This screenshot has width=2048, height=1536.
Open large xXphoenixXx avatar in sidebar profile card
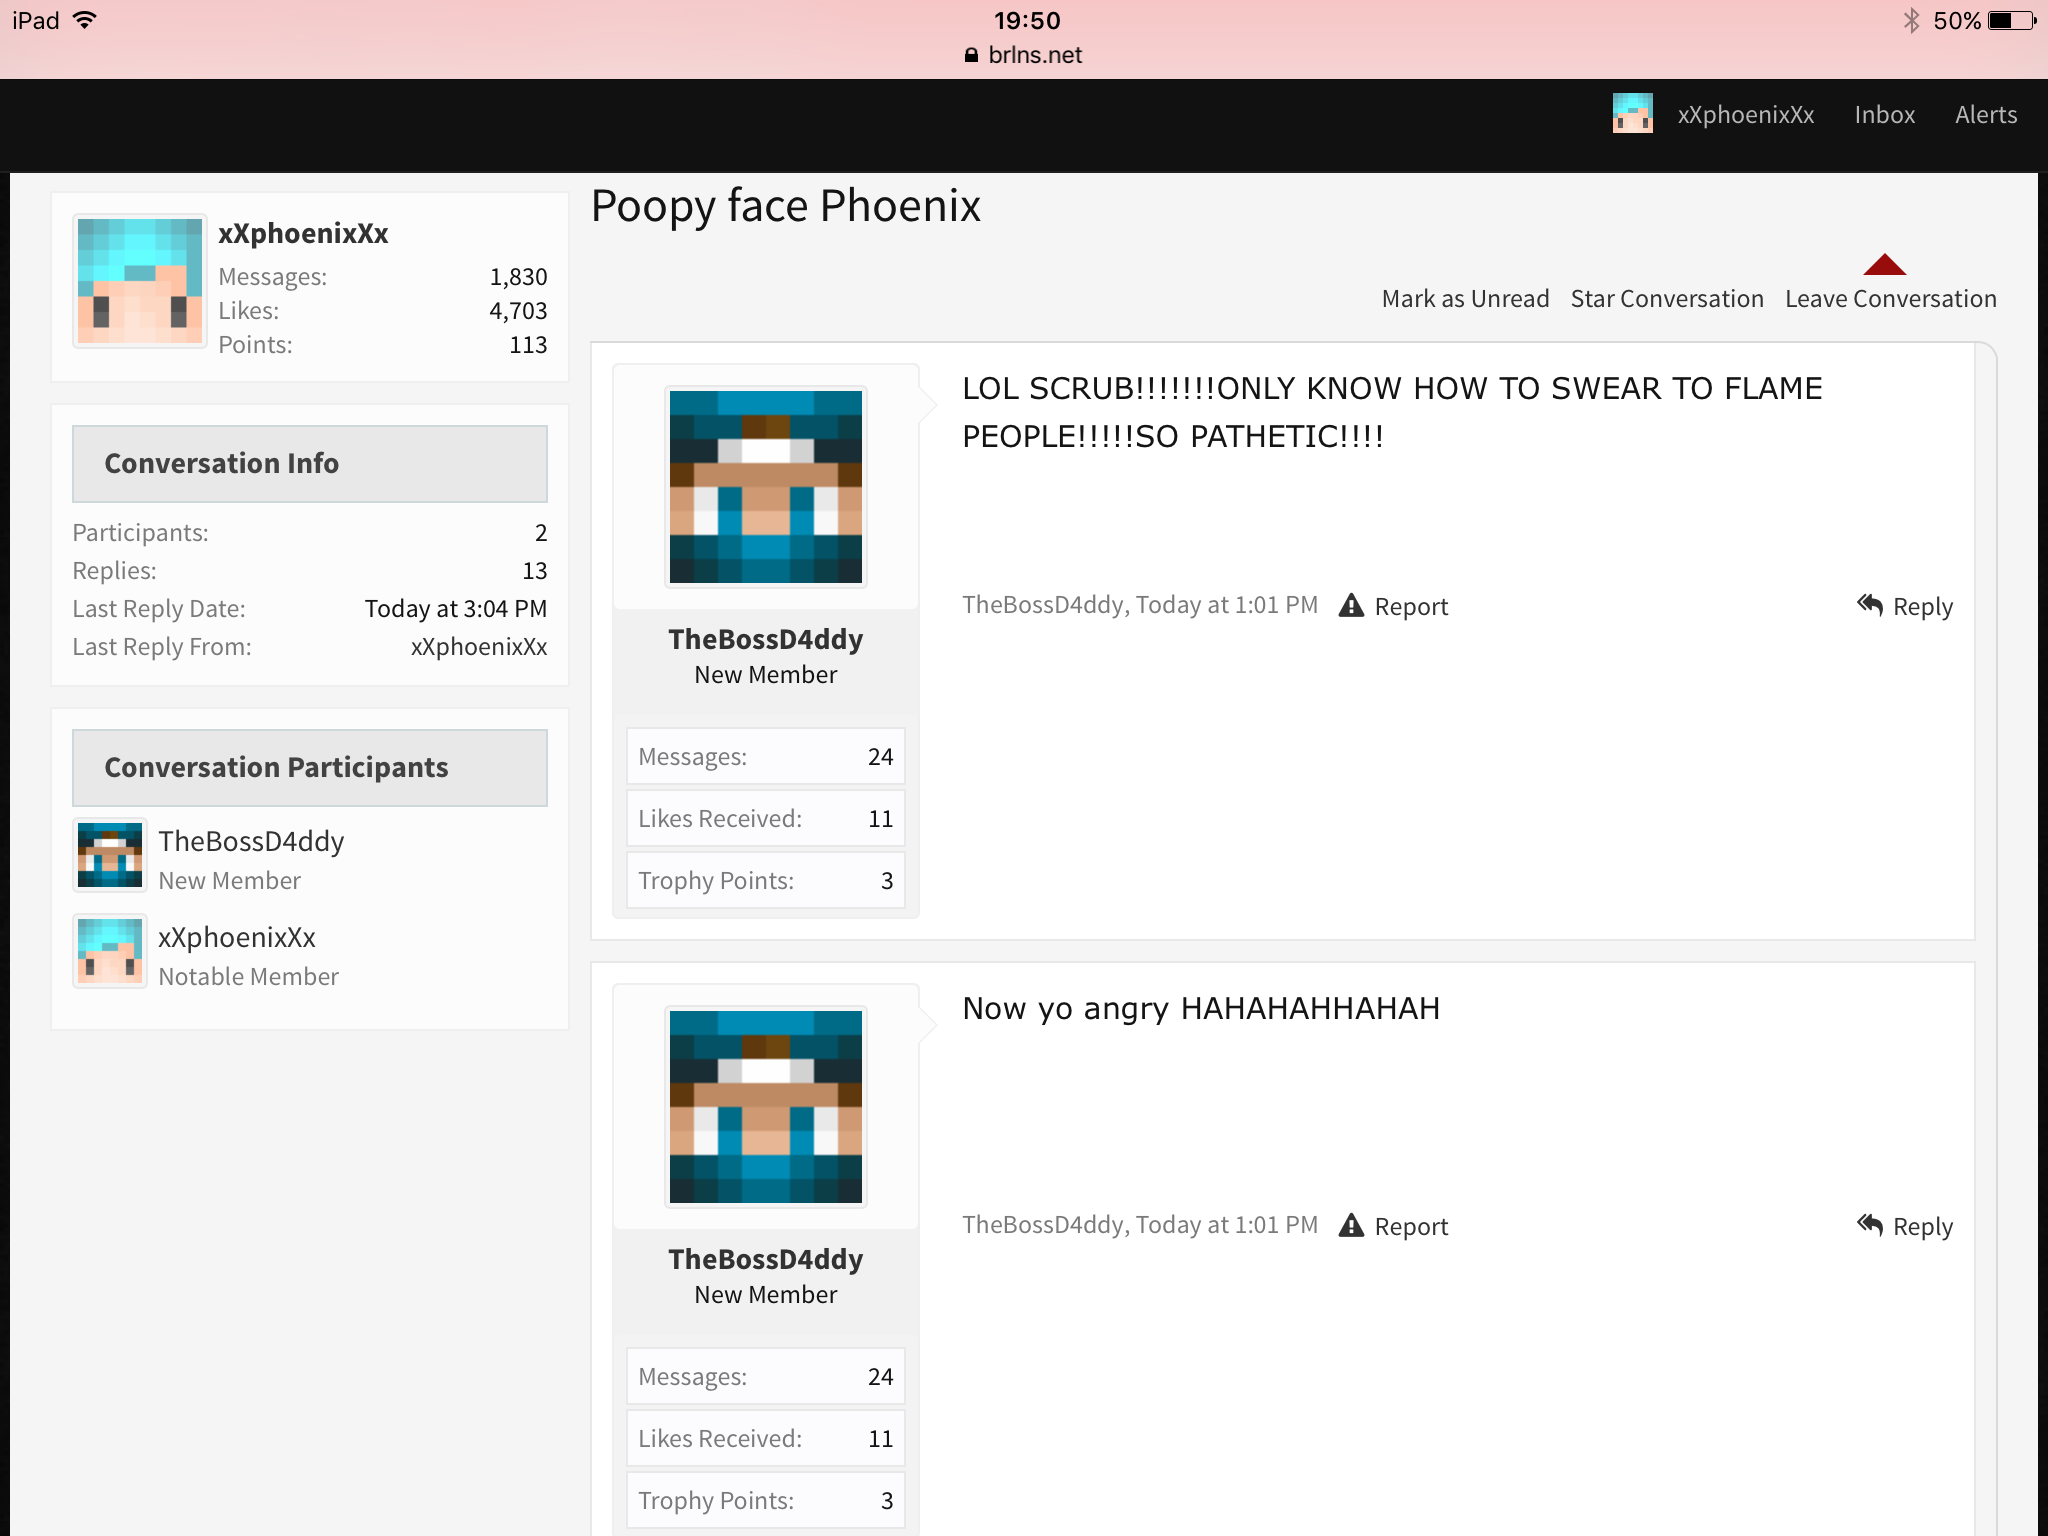[x=140, y=281]
